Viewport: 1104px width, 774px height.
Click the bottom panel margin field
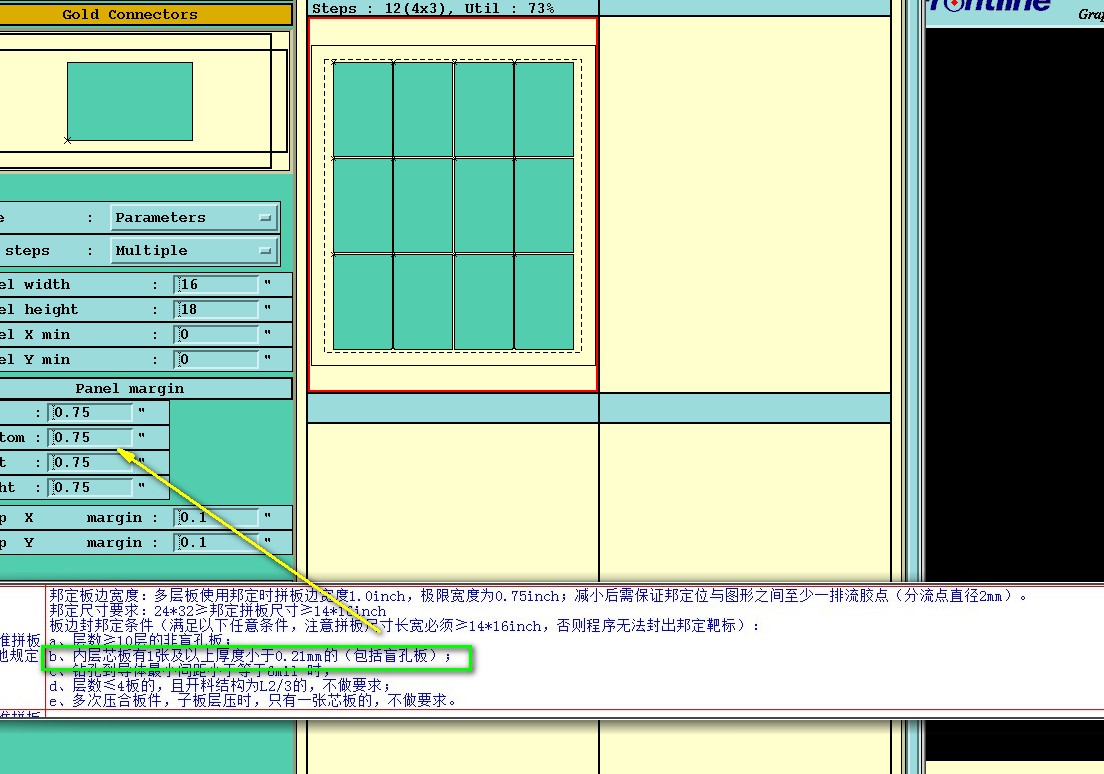point(90,437)
